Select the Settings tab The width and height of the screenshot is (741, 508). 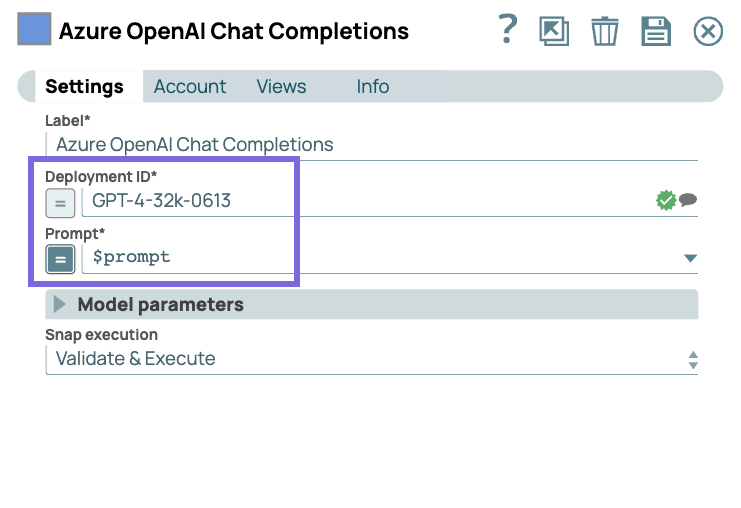pyautogui.click(x=84, y=87)
